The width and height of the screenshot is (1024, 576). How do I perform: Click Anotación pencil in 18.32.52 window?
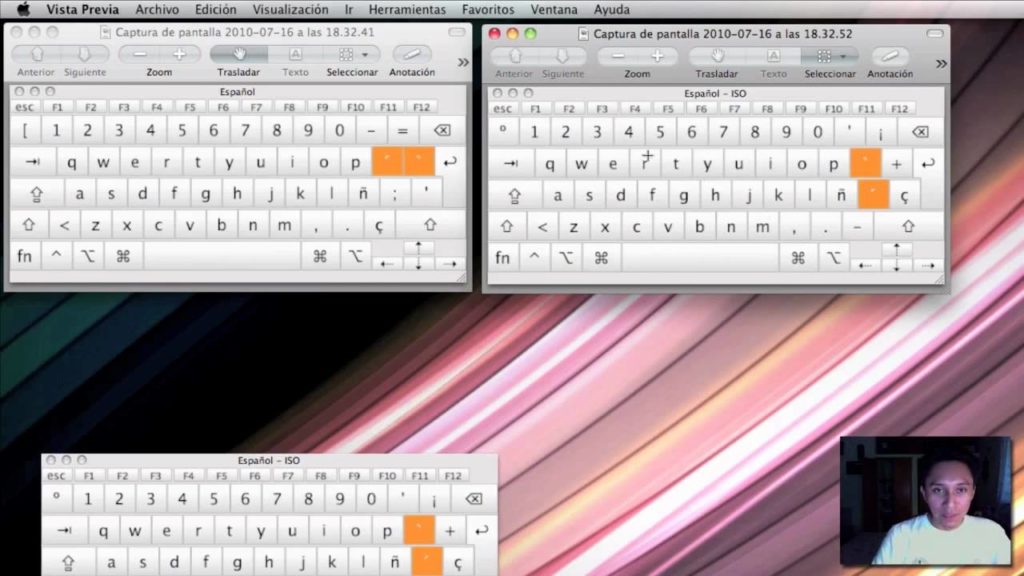click(x=889, y=56)
